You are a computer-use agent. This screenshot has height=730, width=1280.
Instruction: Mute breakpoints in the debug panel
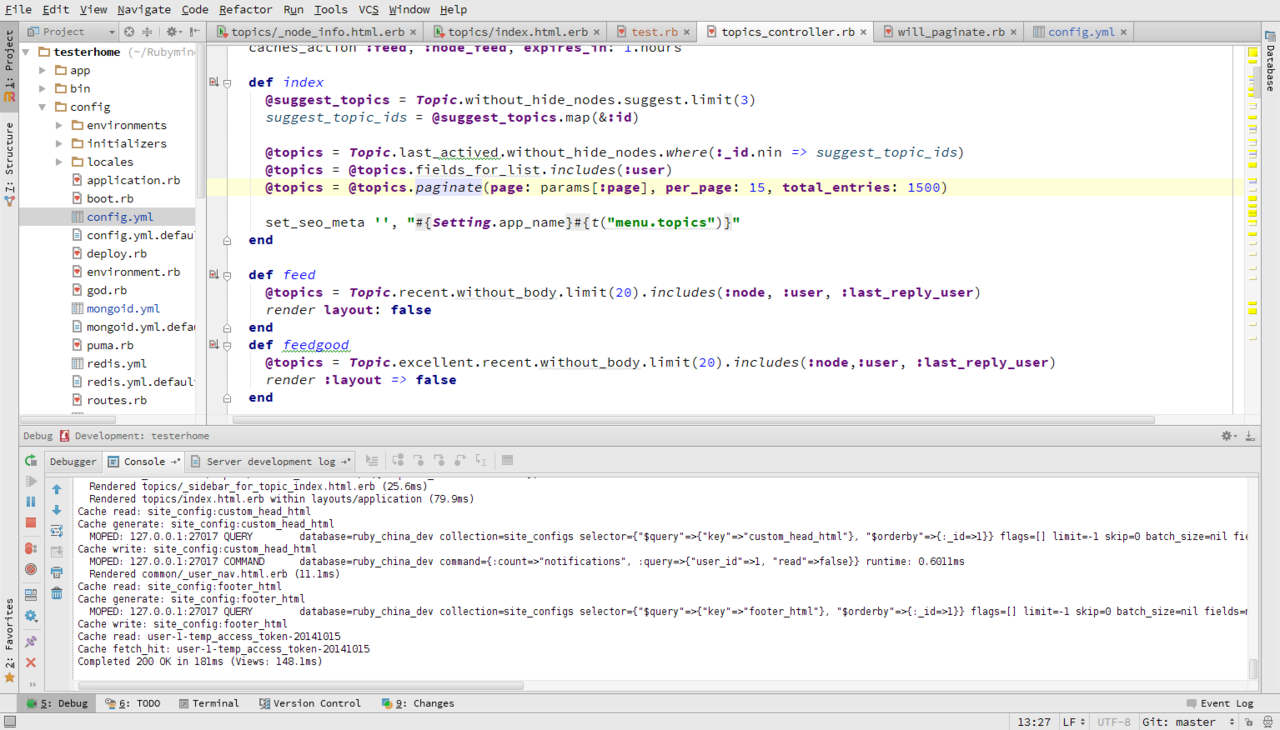31,569
